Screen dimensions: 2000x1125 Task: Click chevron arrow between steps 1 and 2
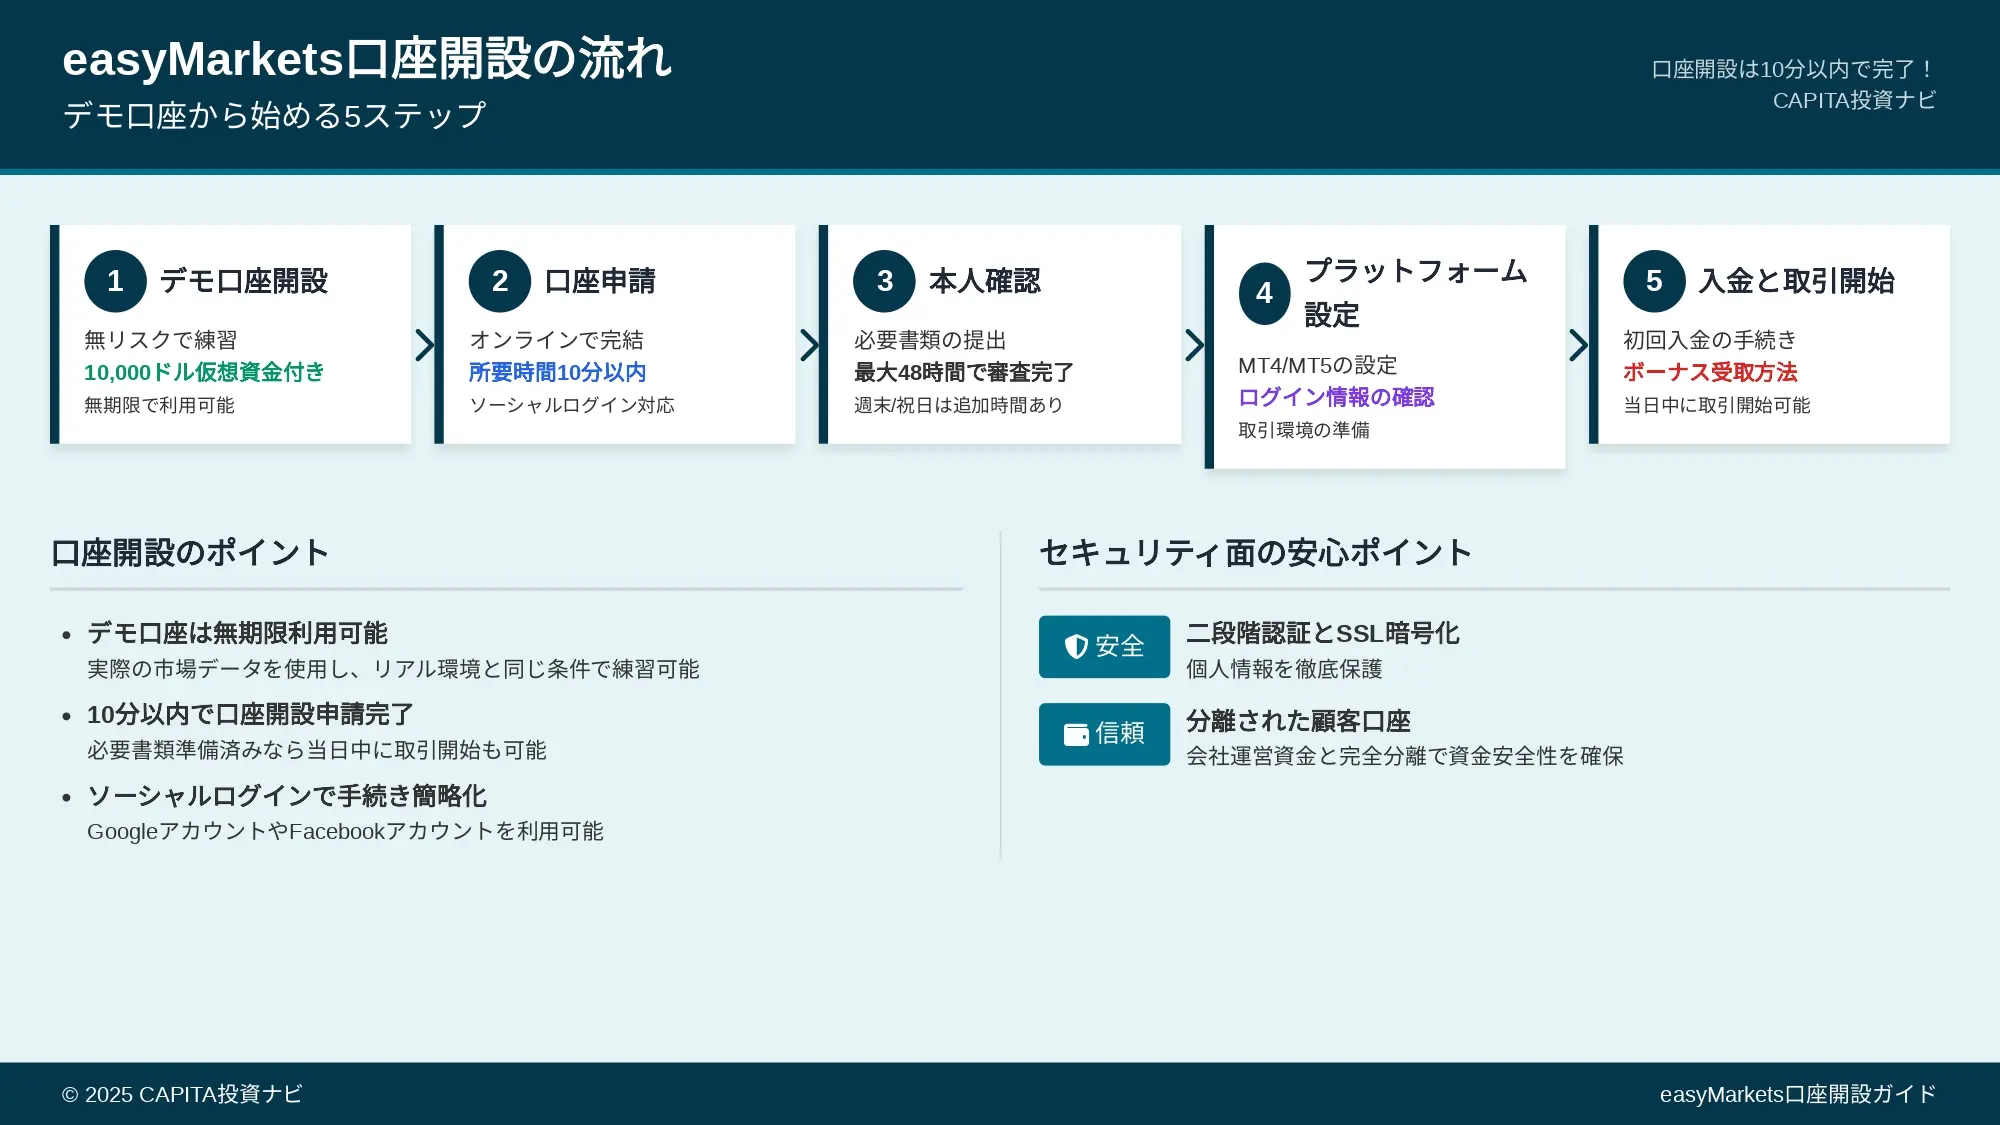(x=425, y=345)
